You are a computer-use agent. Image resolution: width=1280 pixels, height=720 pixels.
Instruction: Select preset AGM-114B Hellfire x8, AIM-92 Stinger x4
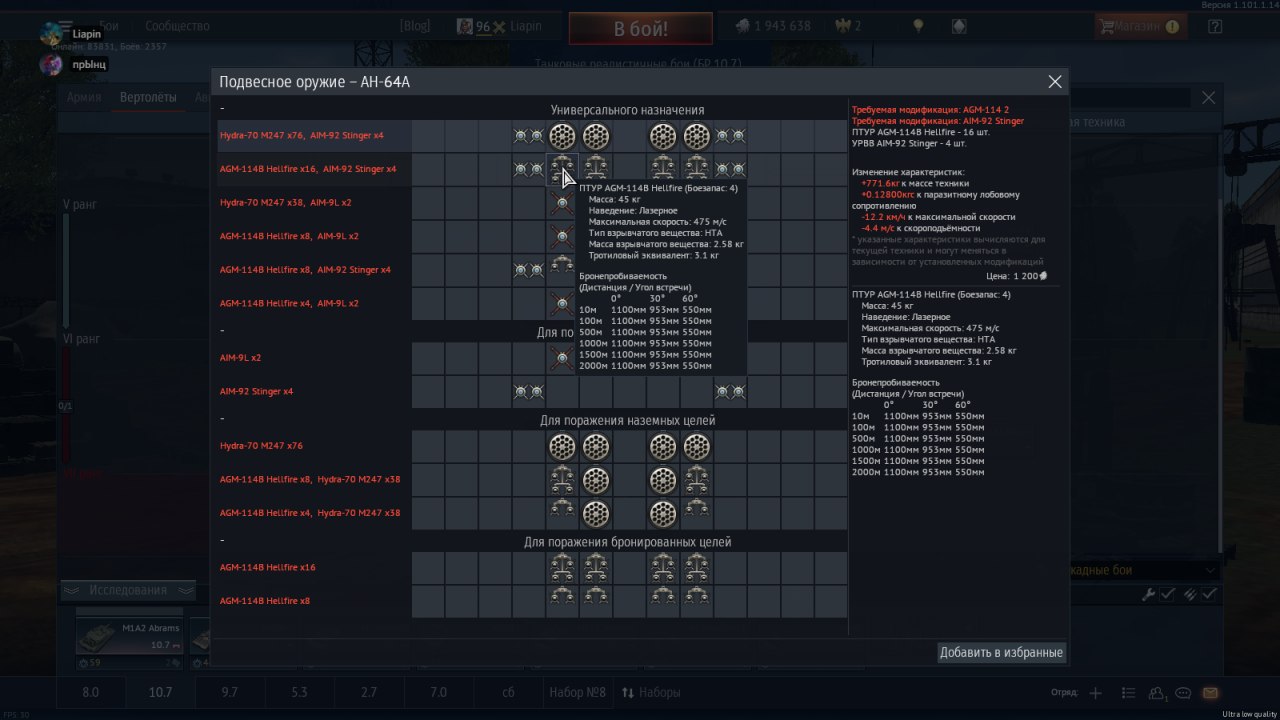point(305,270)
